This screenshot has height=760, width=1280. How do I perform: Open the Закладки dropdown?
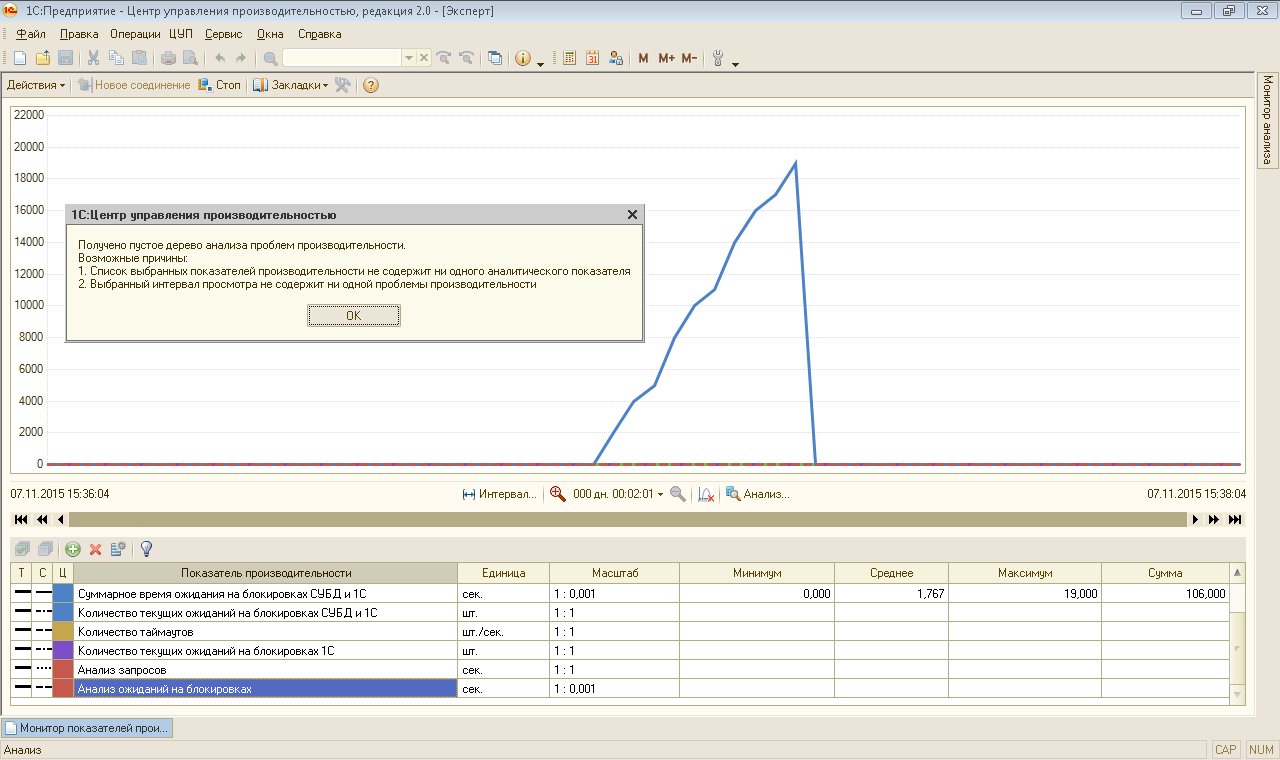pos(290,85)
